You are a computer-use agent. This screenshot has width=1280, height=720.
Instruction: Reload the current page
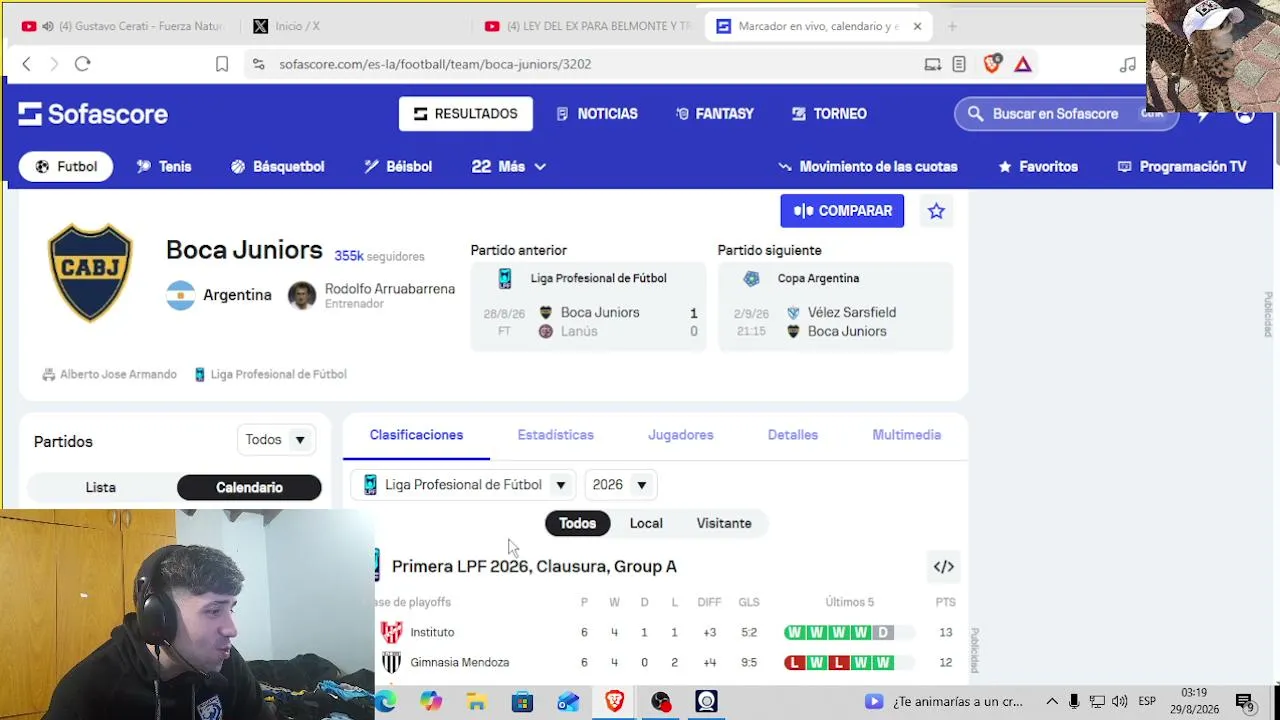pos(83,64)
